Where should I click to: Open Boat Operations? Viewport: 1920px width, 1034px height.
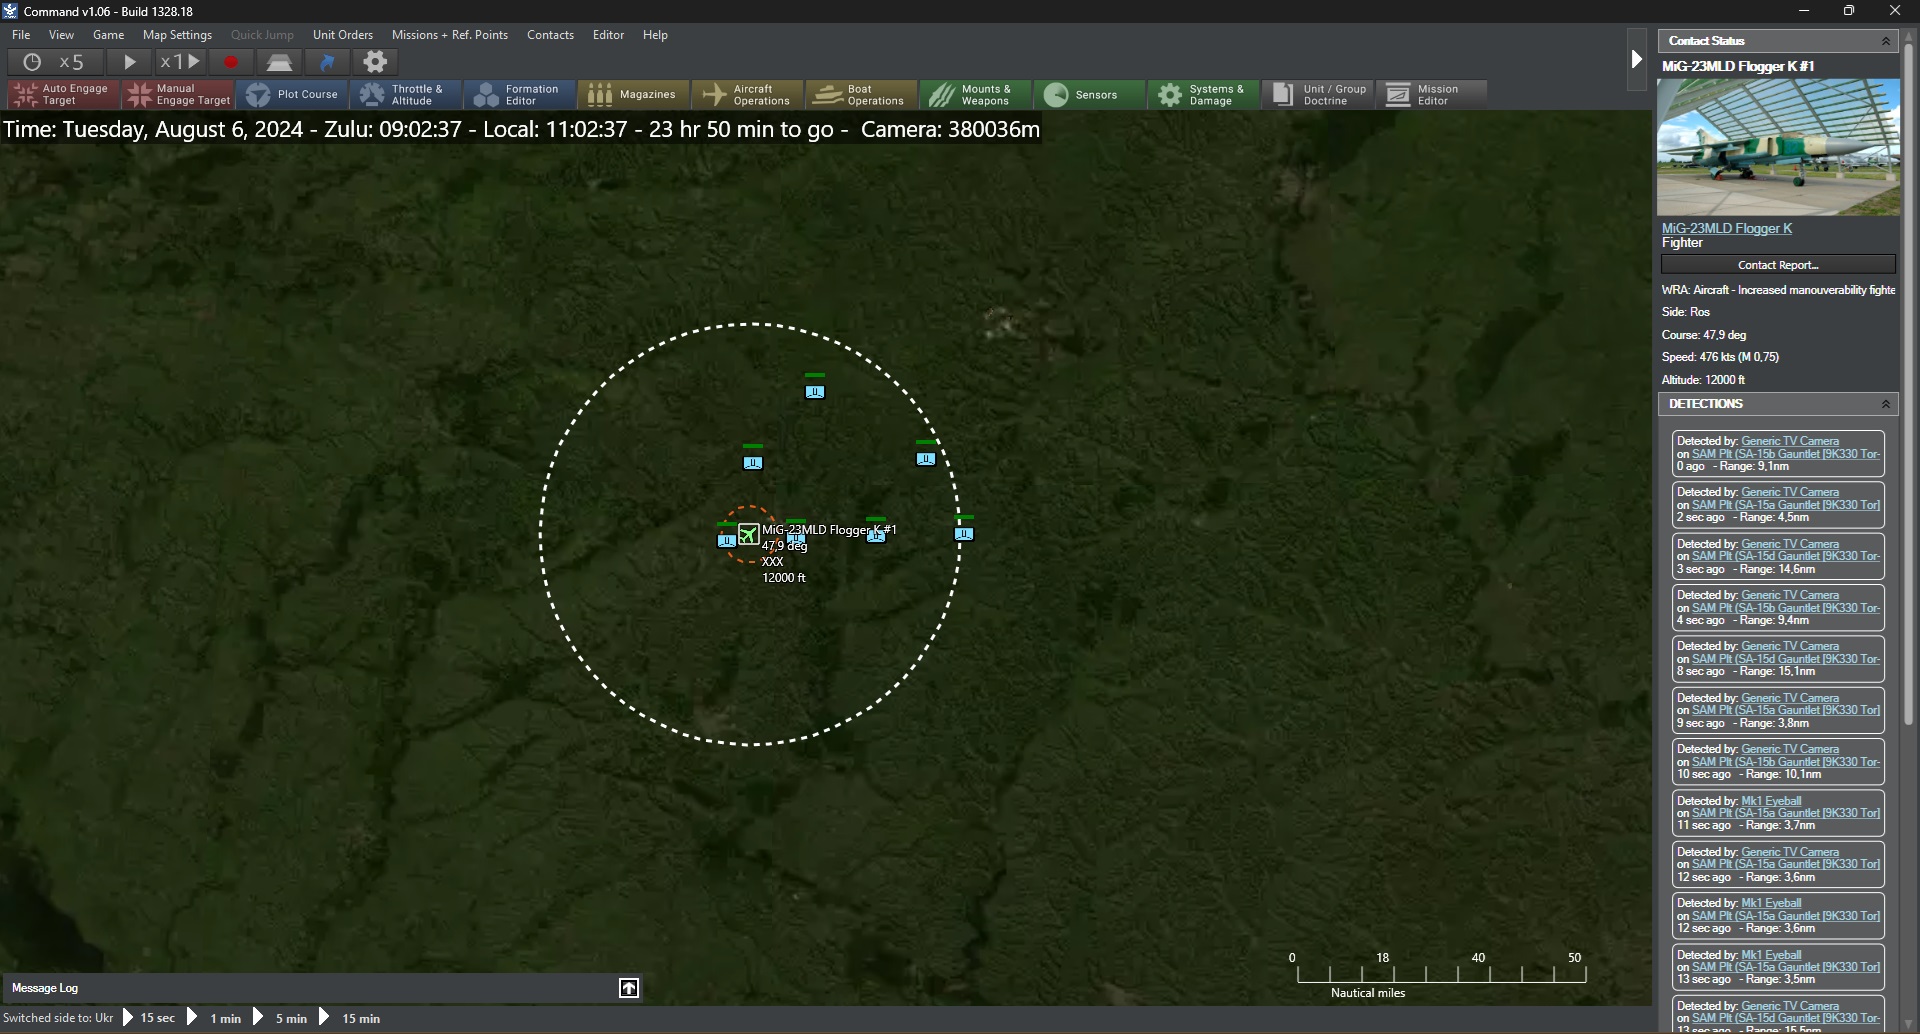point(862,95)
